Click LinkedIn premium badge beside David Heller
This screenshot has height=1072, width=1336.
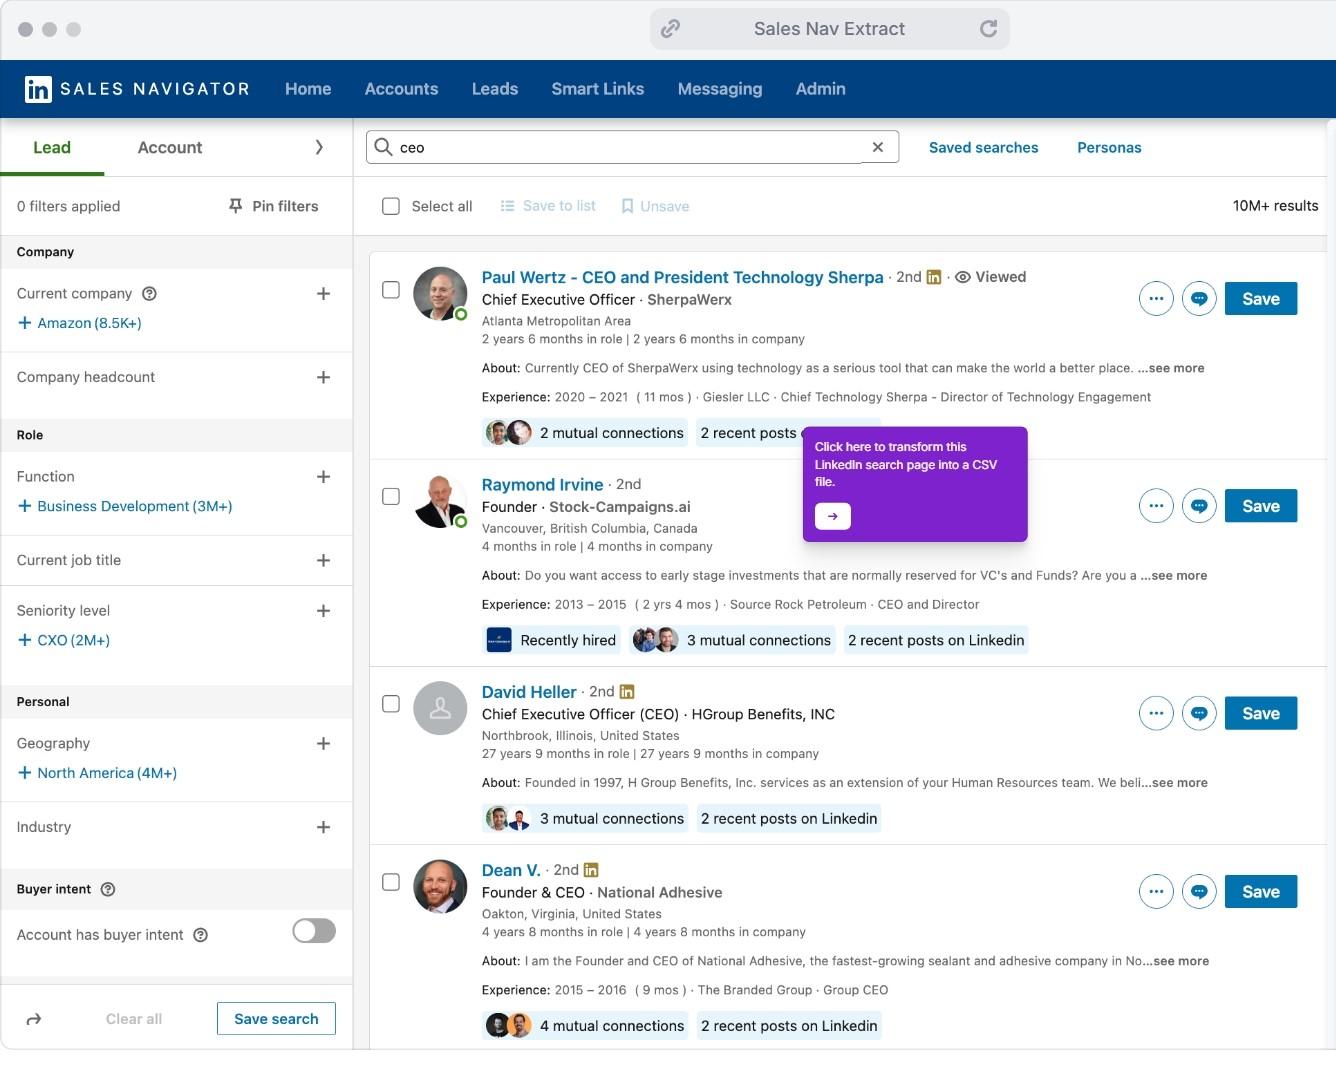point(627,692)
